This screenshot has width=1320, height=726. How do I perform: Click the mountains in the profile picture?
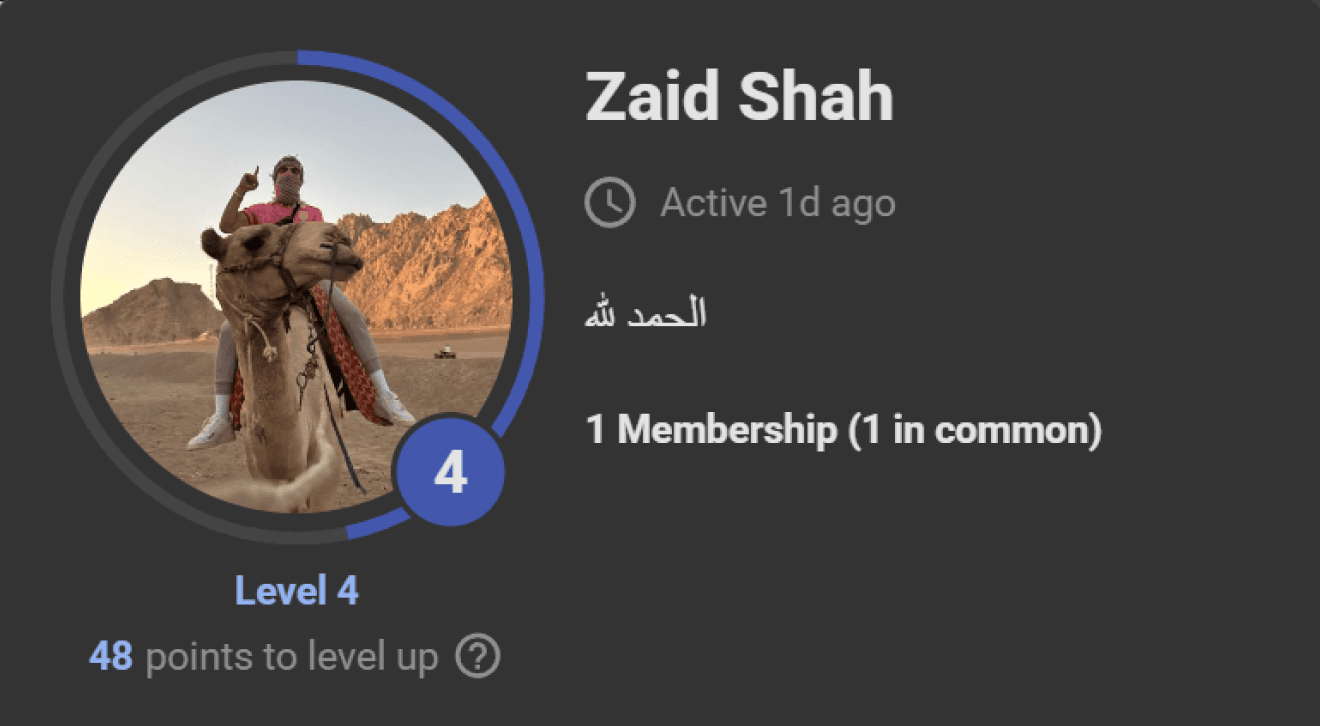click(428, 268)
